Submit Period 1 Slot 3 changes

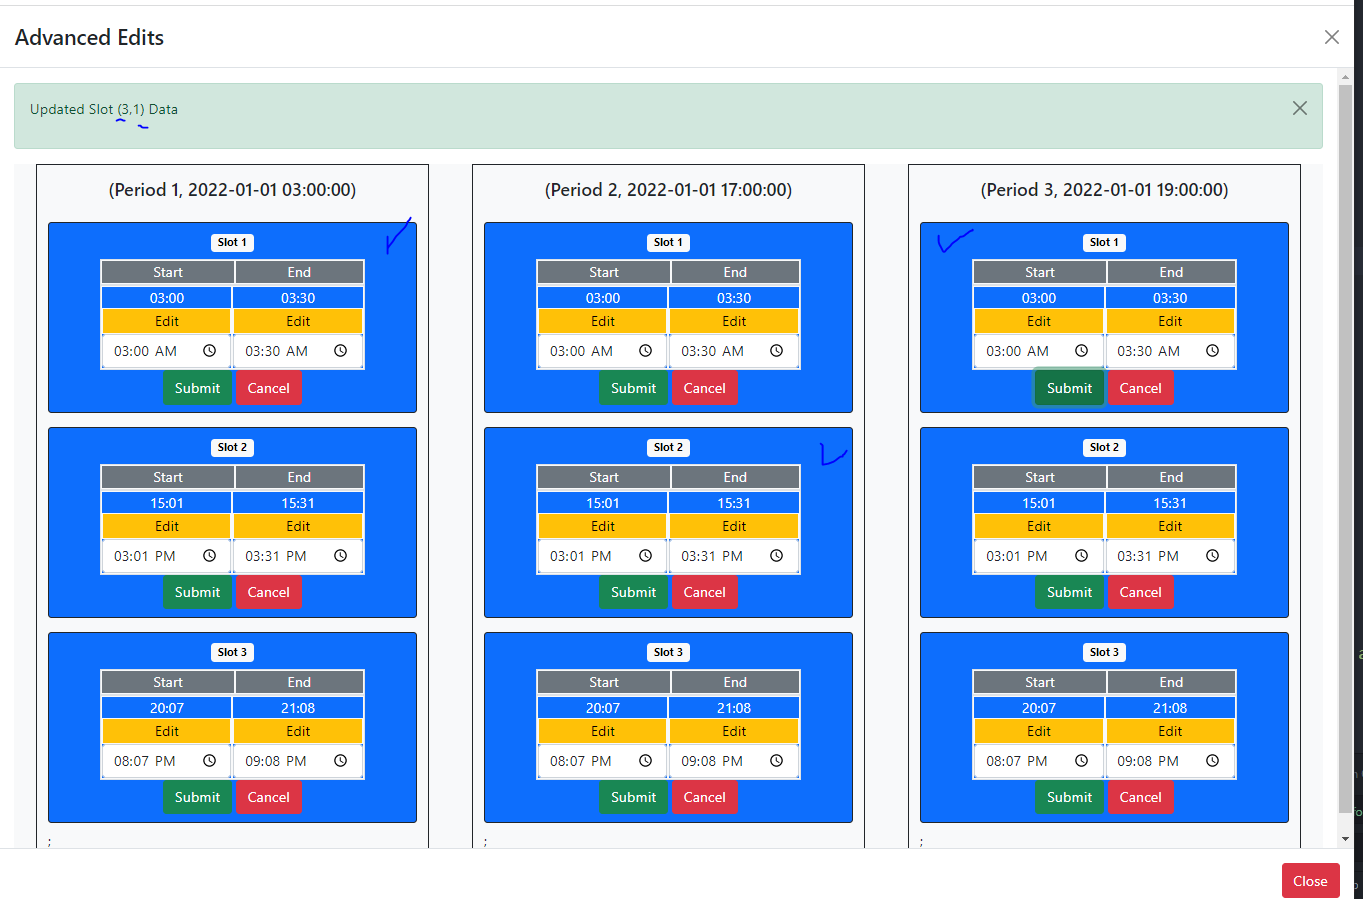pyautogui.click(x=197, y=797)
